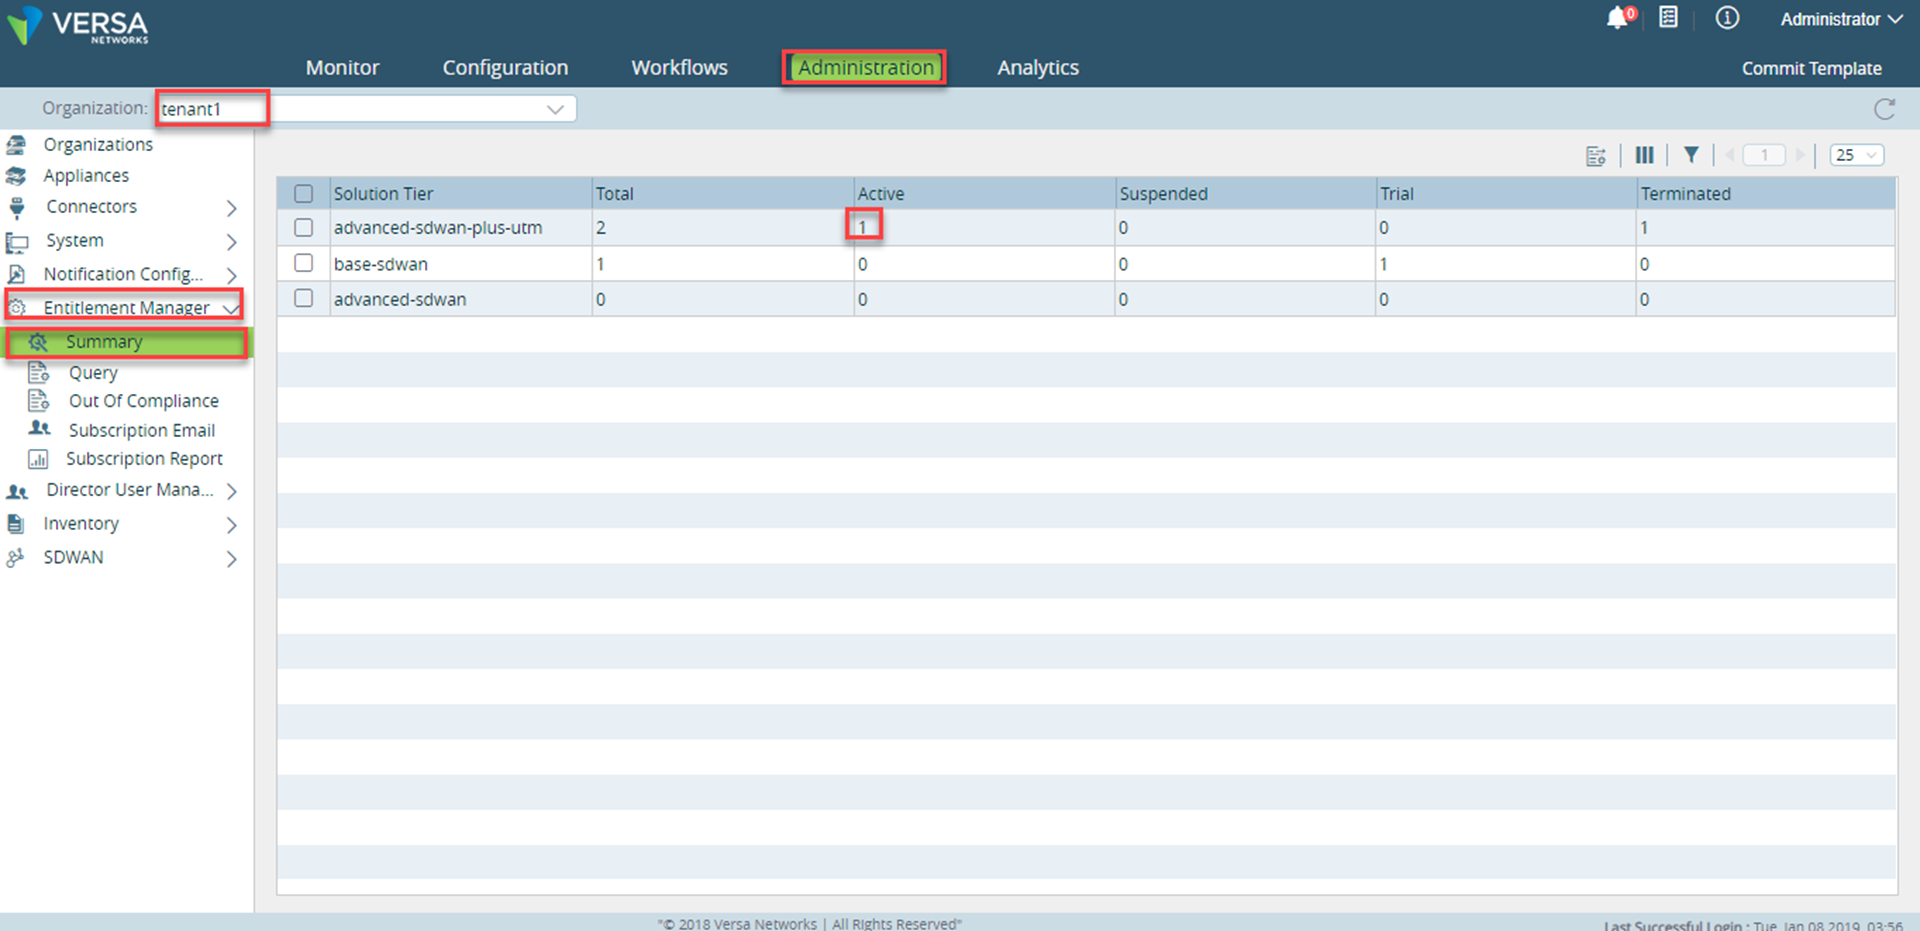The width and height of the screenshot is (1920, 931).
Task: Click Active count link for advanced-sdwan-plus-utm
Action: pos(862,228)
